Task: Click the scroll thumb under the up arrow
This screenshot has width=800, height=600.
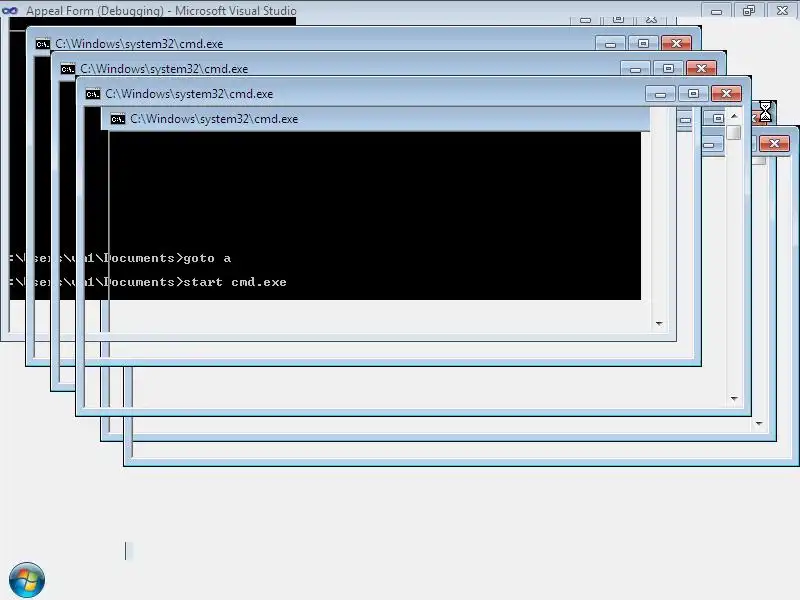Action: pyautogui.click(x=734, y=132)
